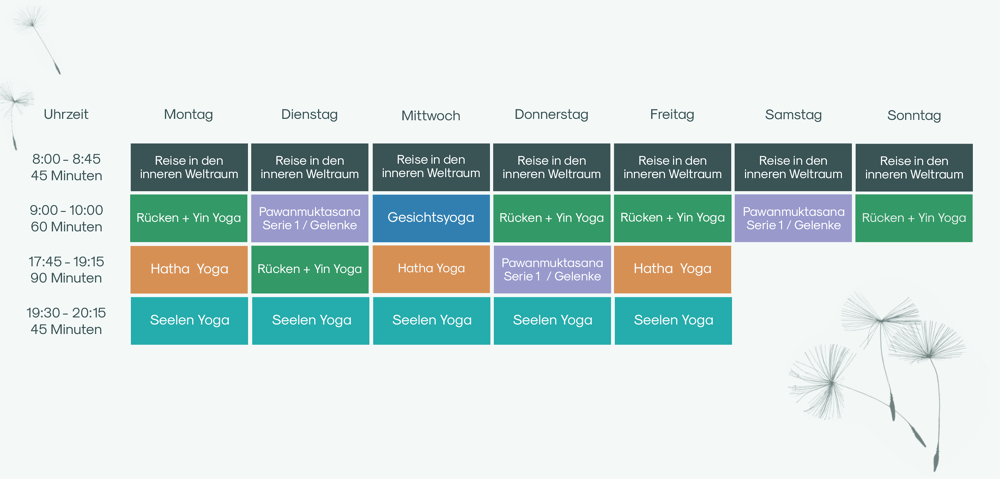This screenshot has width=1000, height=479.
Task: Select Dienstag's Pawanmuktasana Serie 1 class
Action: coord(310,218)
